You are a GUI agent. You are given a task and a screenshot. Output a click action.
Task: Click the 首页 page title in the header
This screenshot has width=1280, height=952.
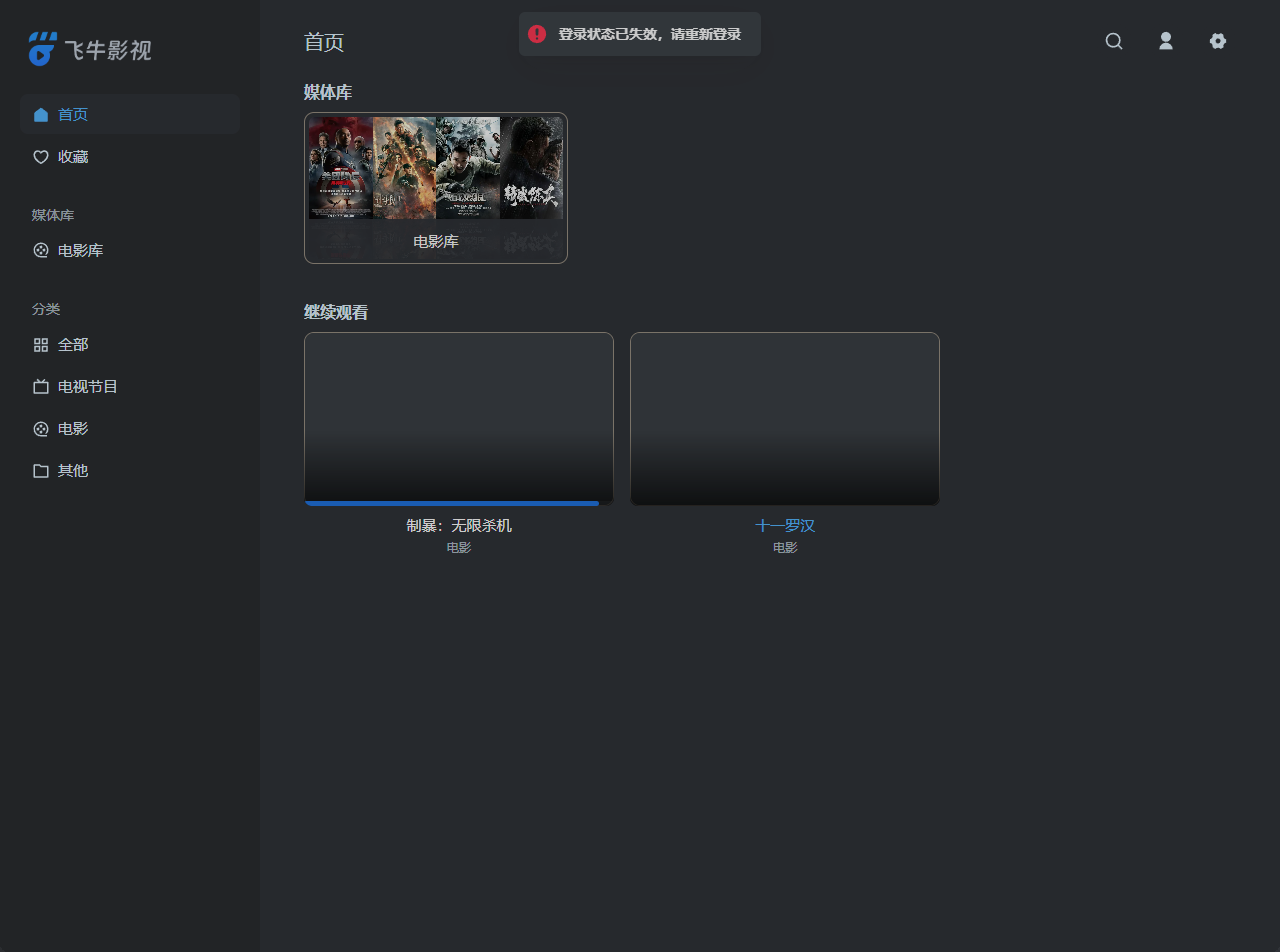point(324,42)
